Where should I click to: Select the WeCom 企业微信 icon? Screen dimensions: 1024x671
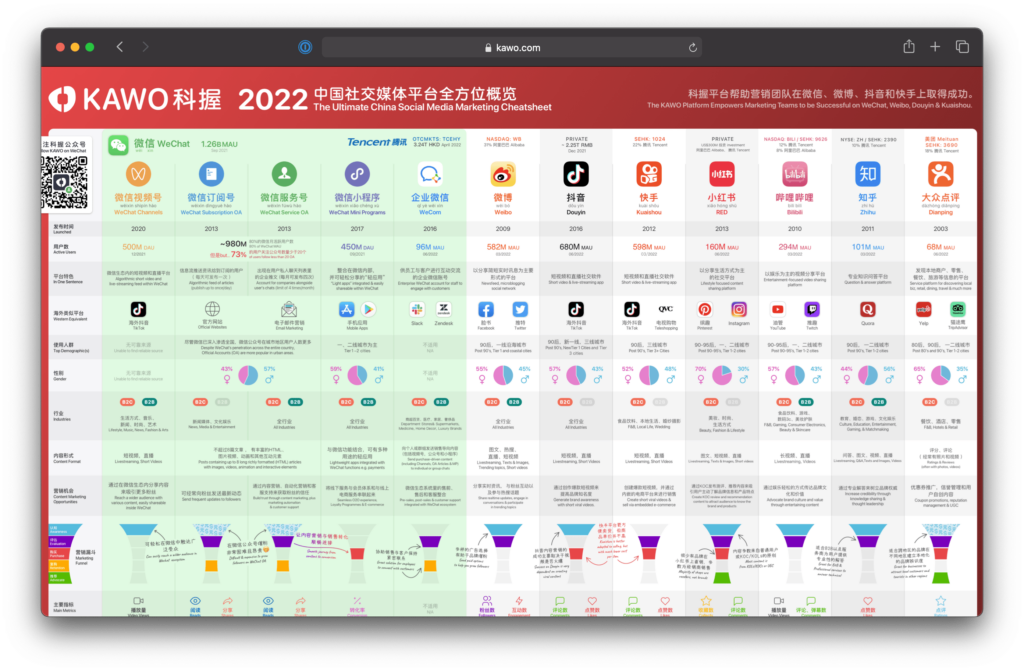[x=430, y=174]
